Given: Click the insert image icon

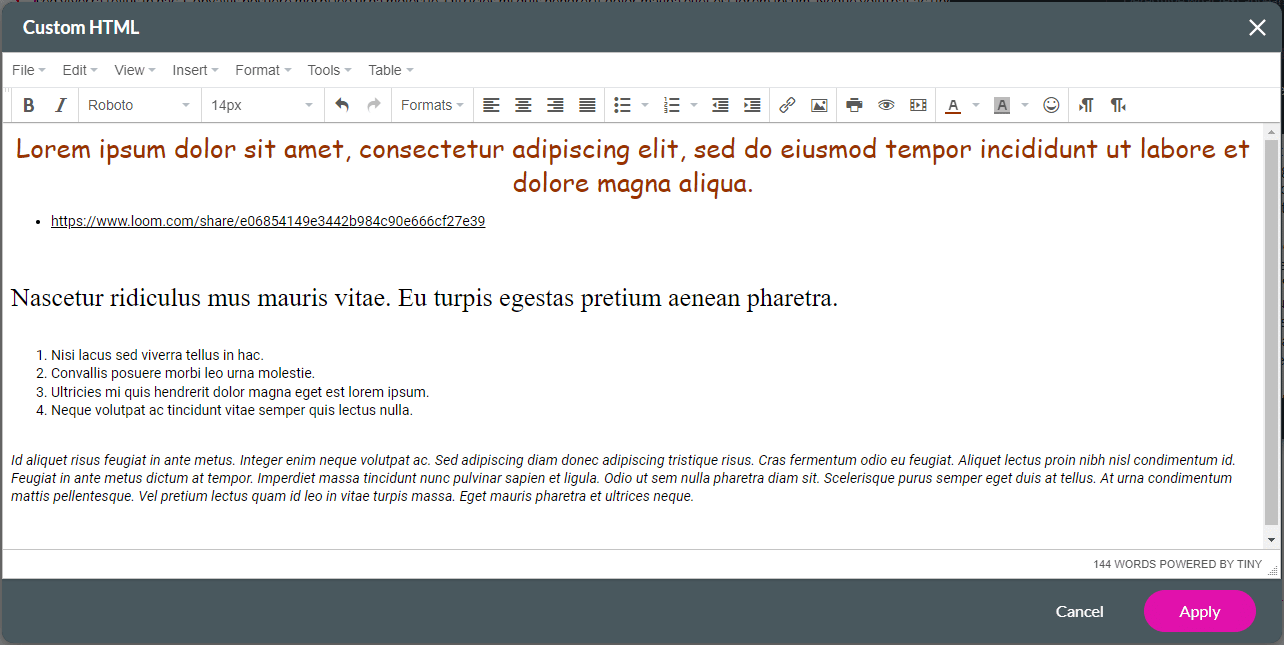Looking at the screenshot, I should tap(819, 105).
